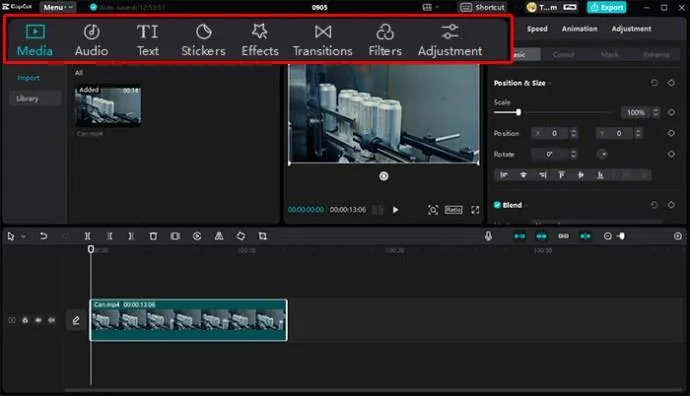Screen dimensions: 690x396
Task: Click the Crop tool icon
Action: tap(263, 236)
